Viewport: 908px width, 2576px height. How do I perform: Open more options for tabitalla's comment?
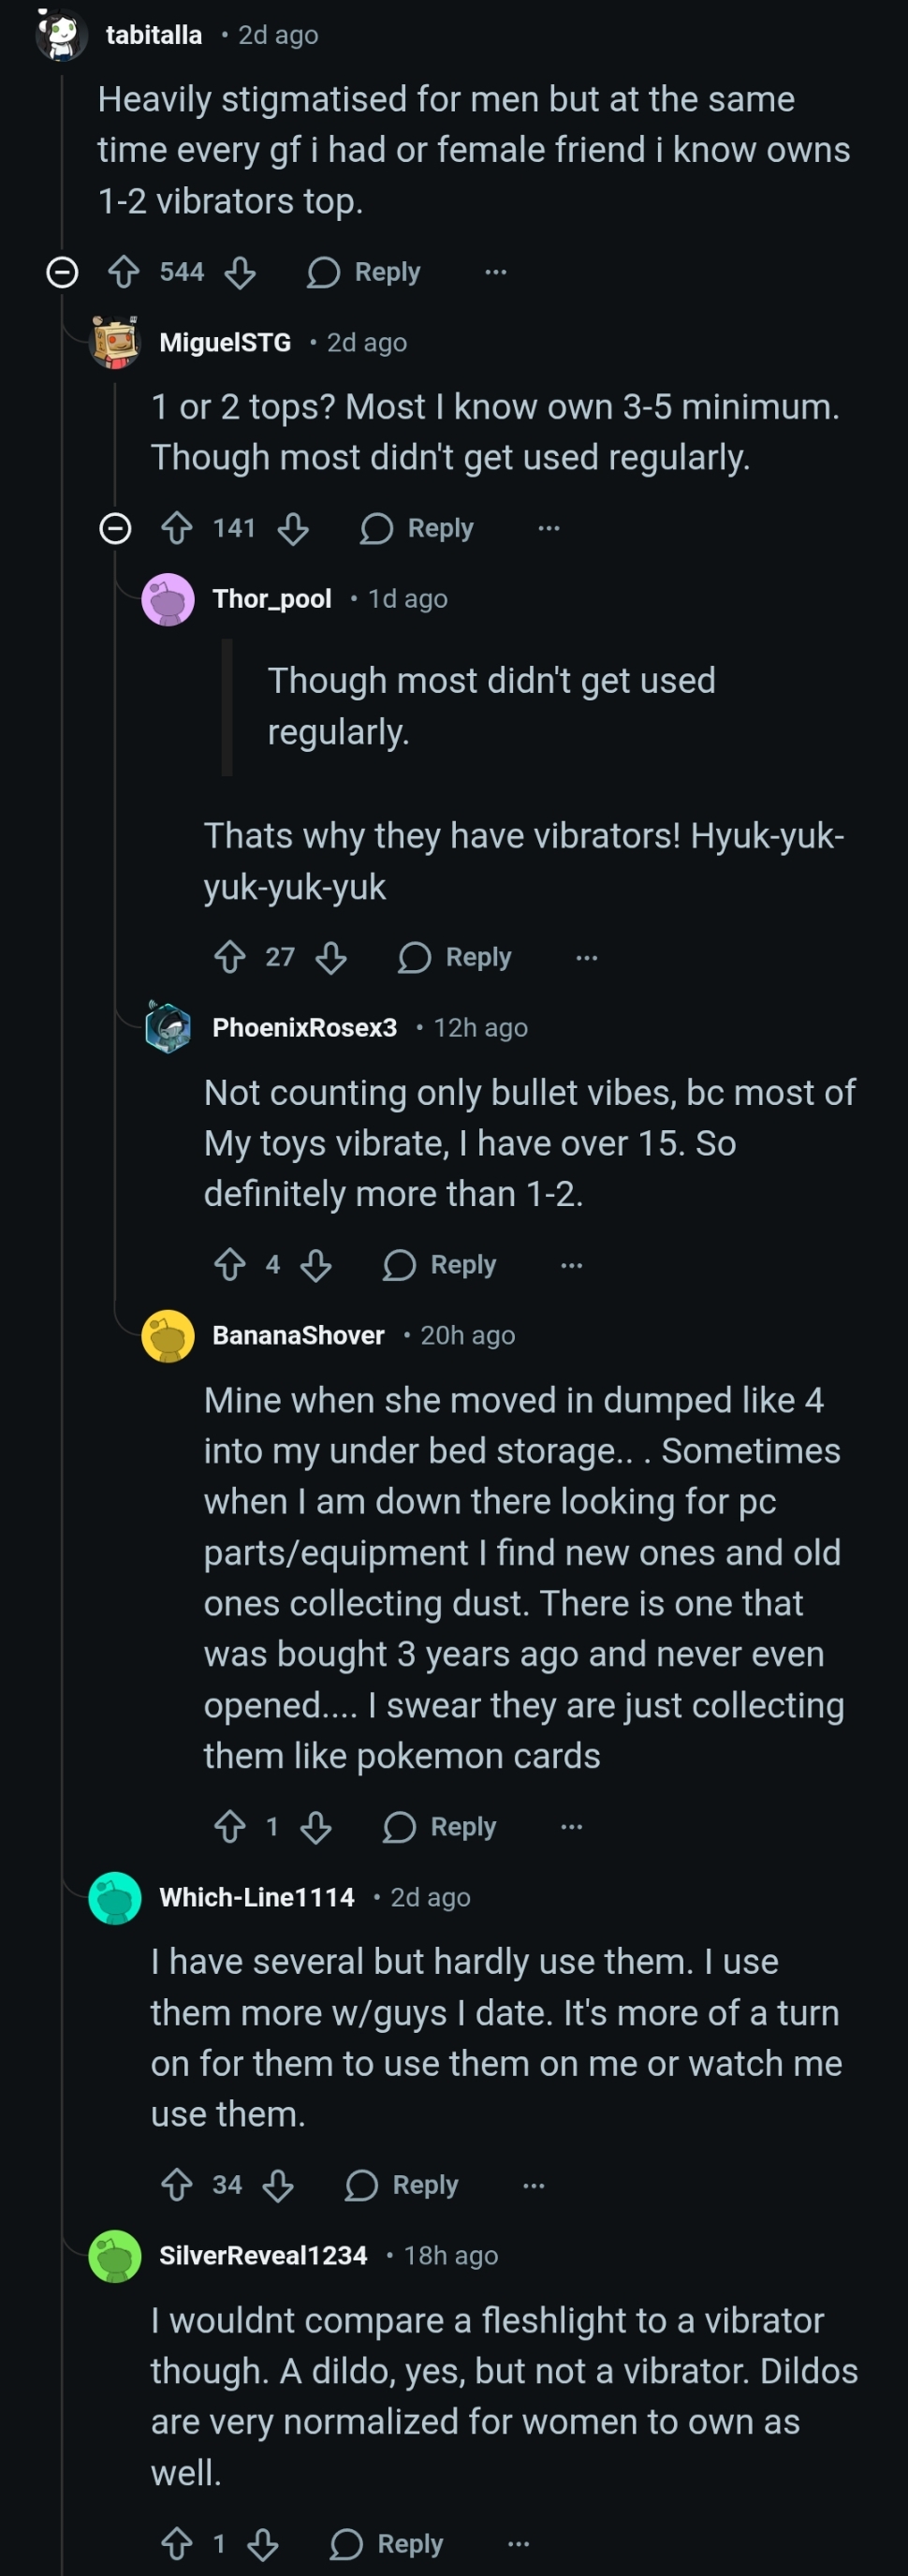coord(496,272)
